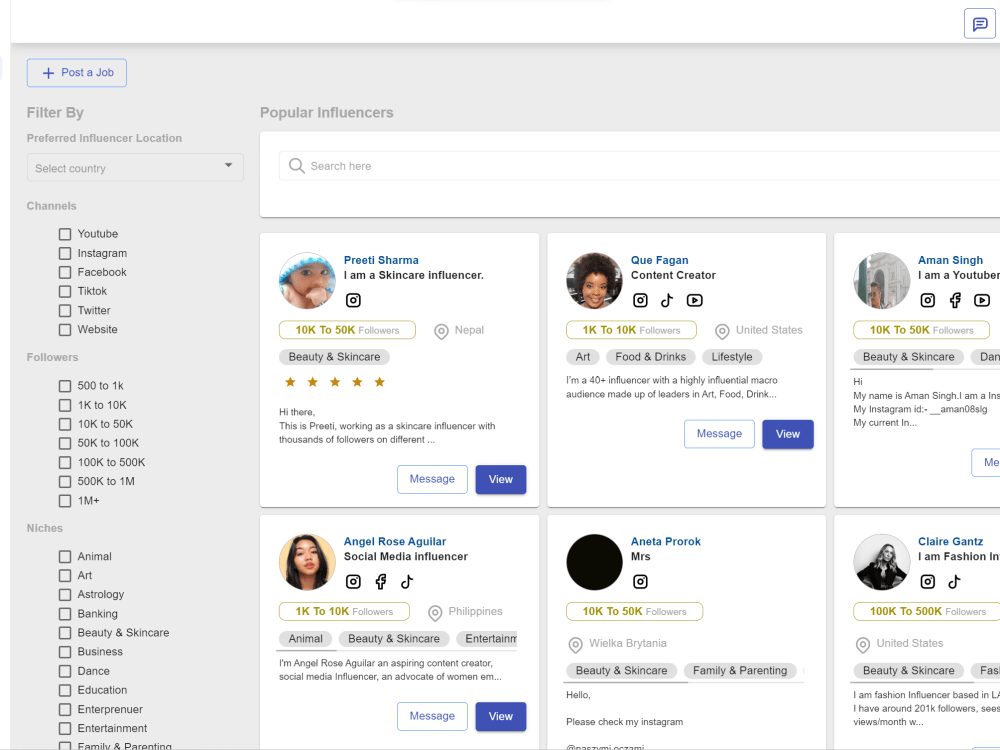View Que Fagan's profile
Screen dimensions: 1000x750
[x=788, y=434]
